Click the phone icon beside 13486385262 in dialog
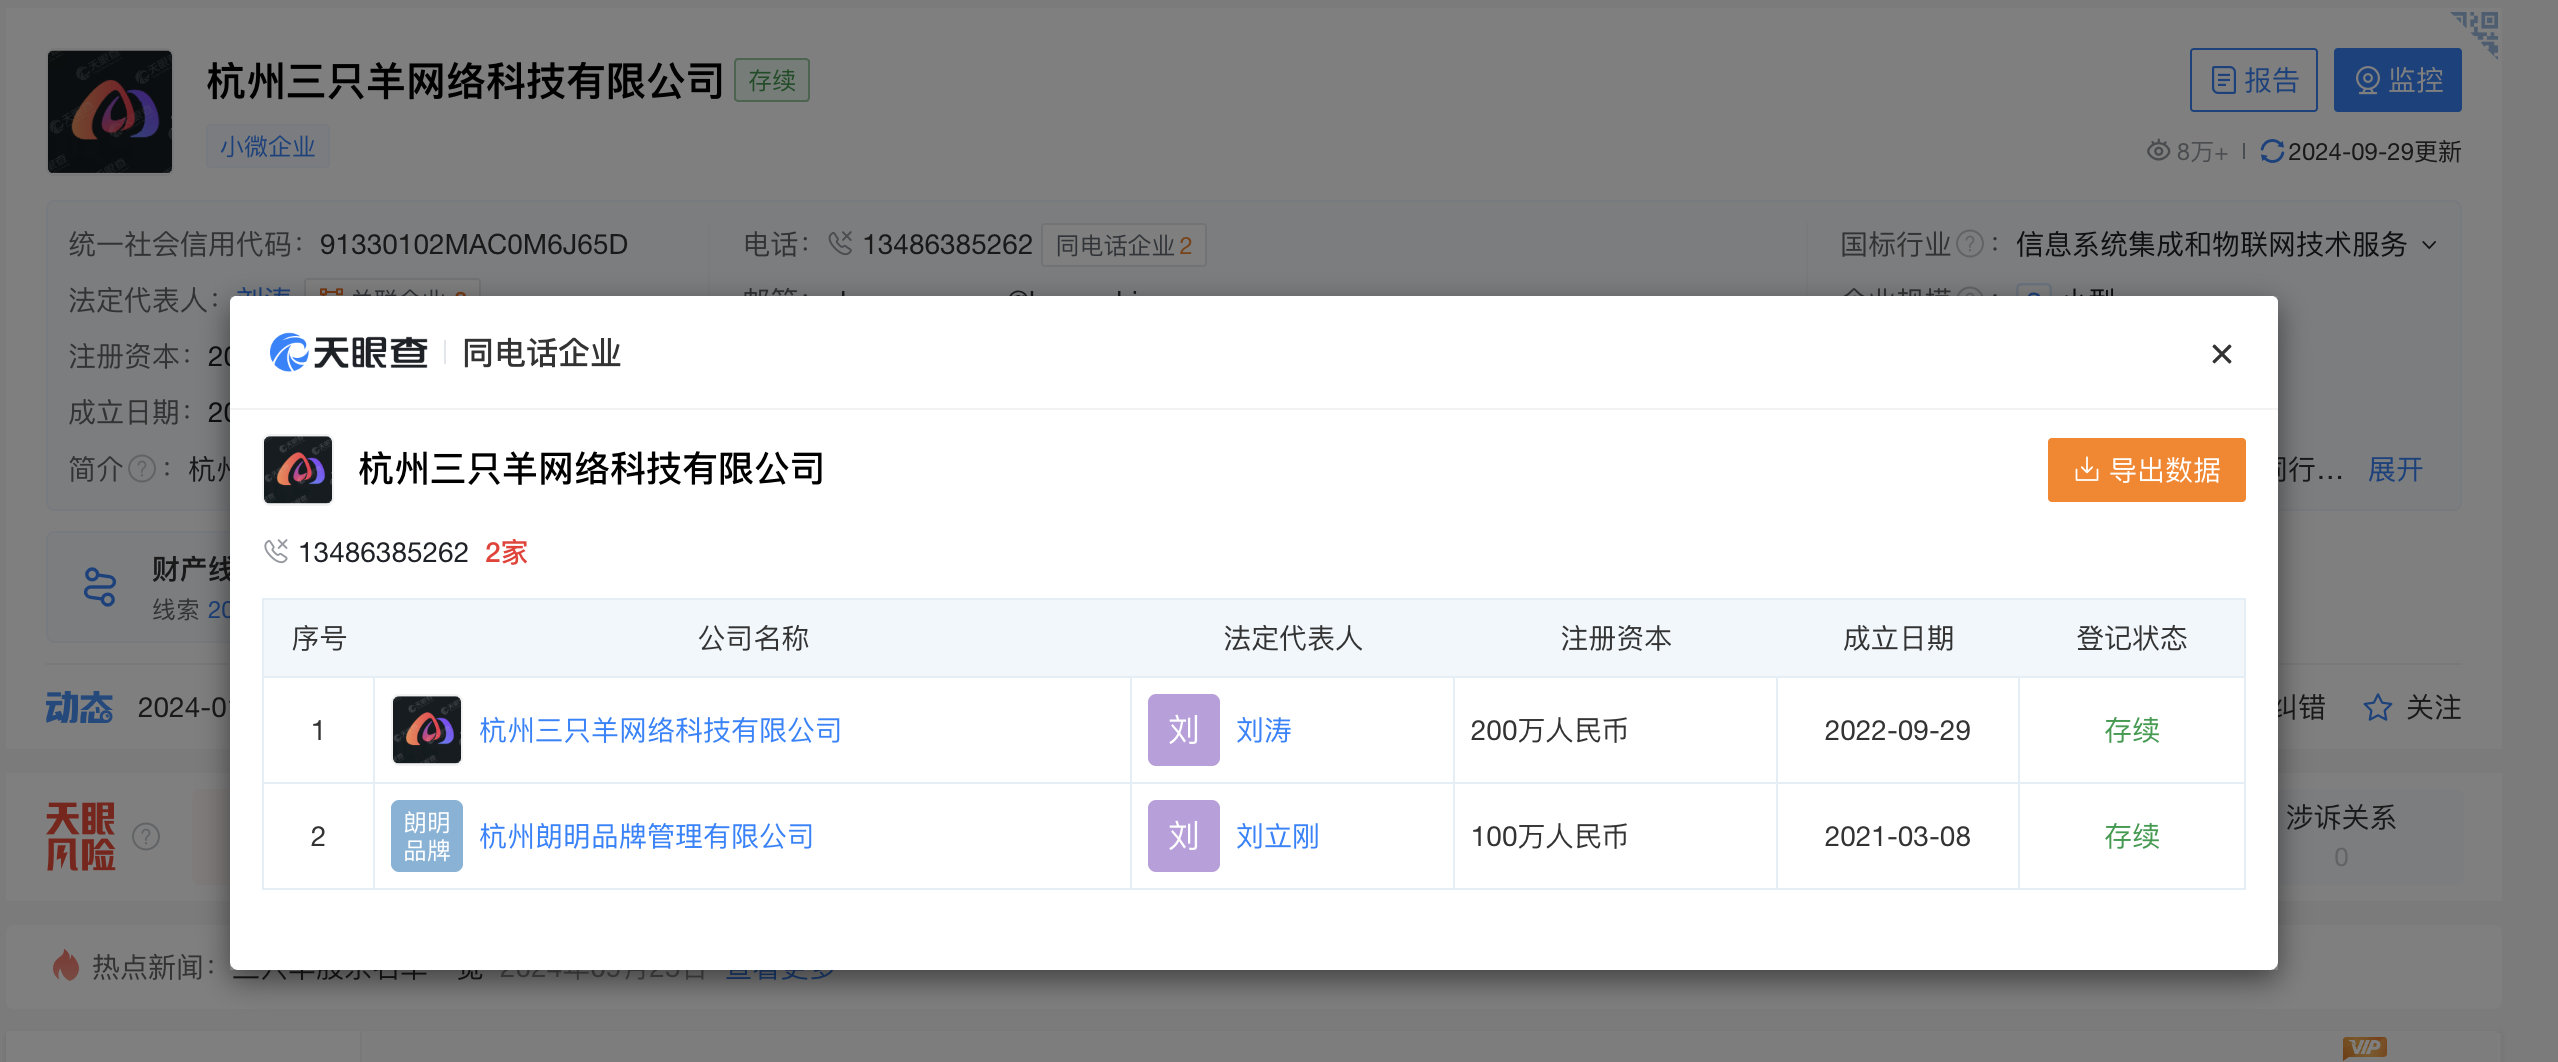 [276, 551]
